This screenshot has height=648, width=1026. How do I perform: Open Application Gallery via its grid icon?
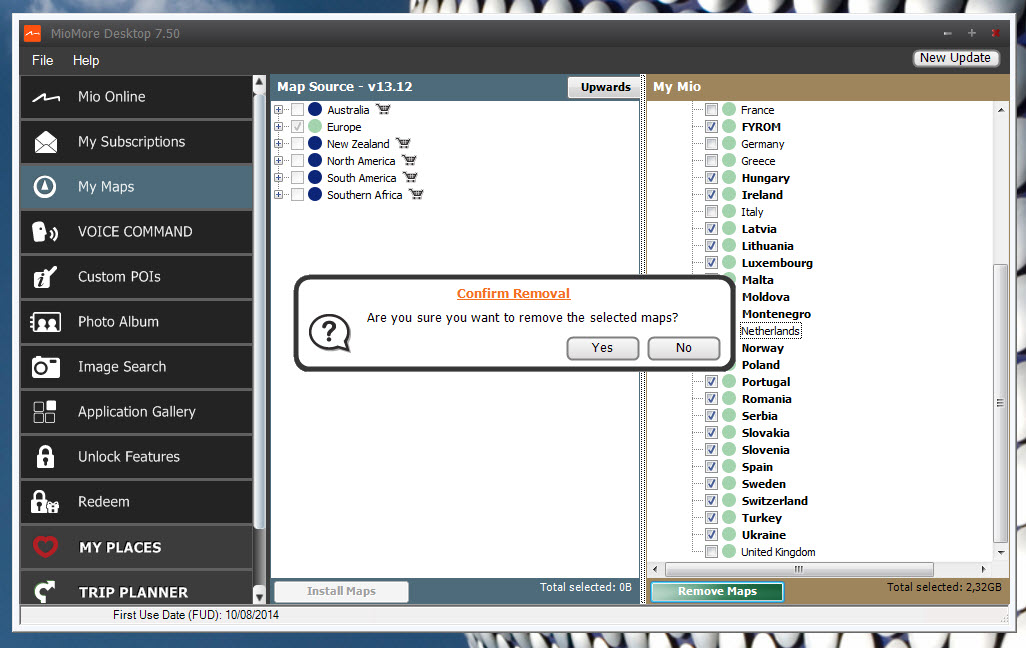tap(44, 412)
